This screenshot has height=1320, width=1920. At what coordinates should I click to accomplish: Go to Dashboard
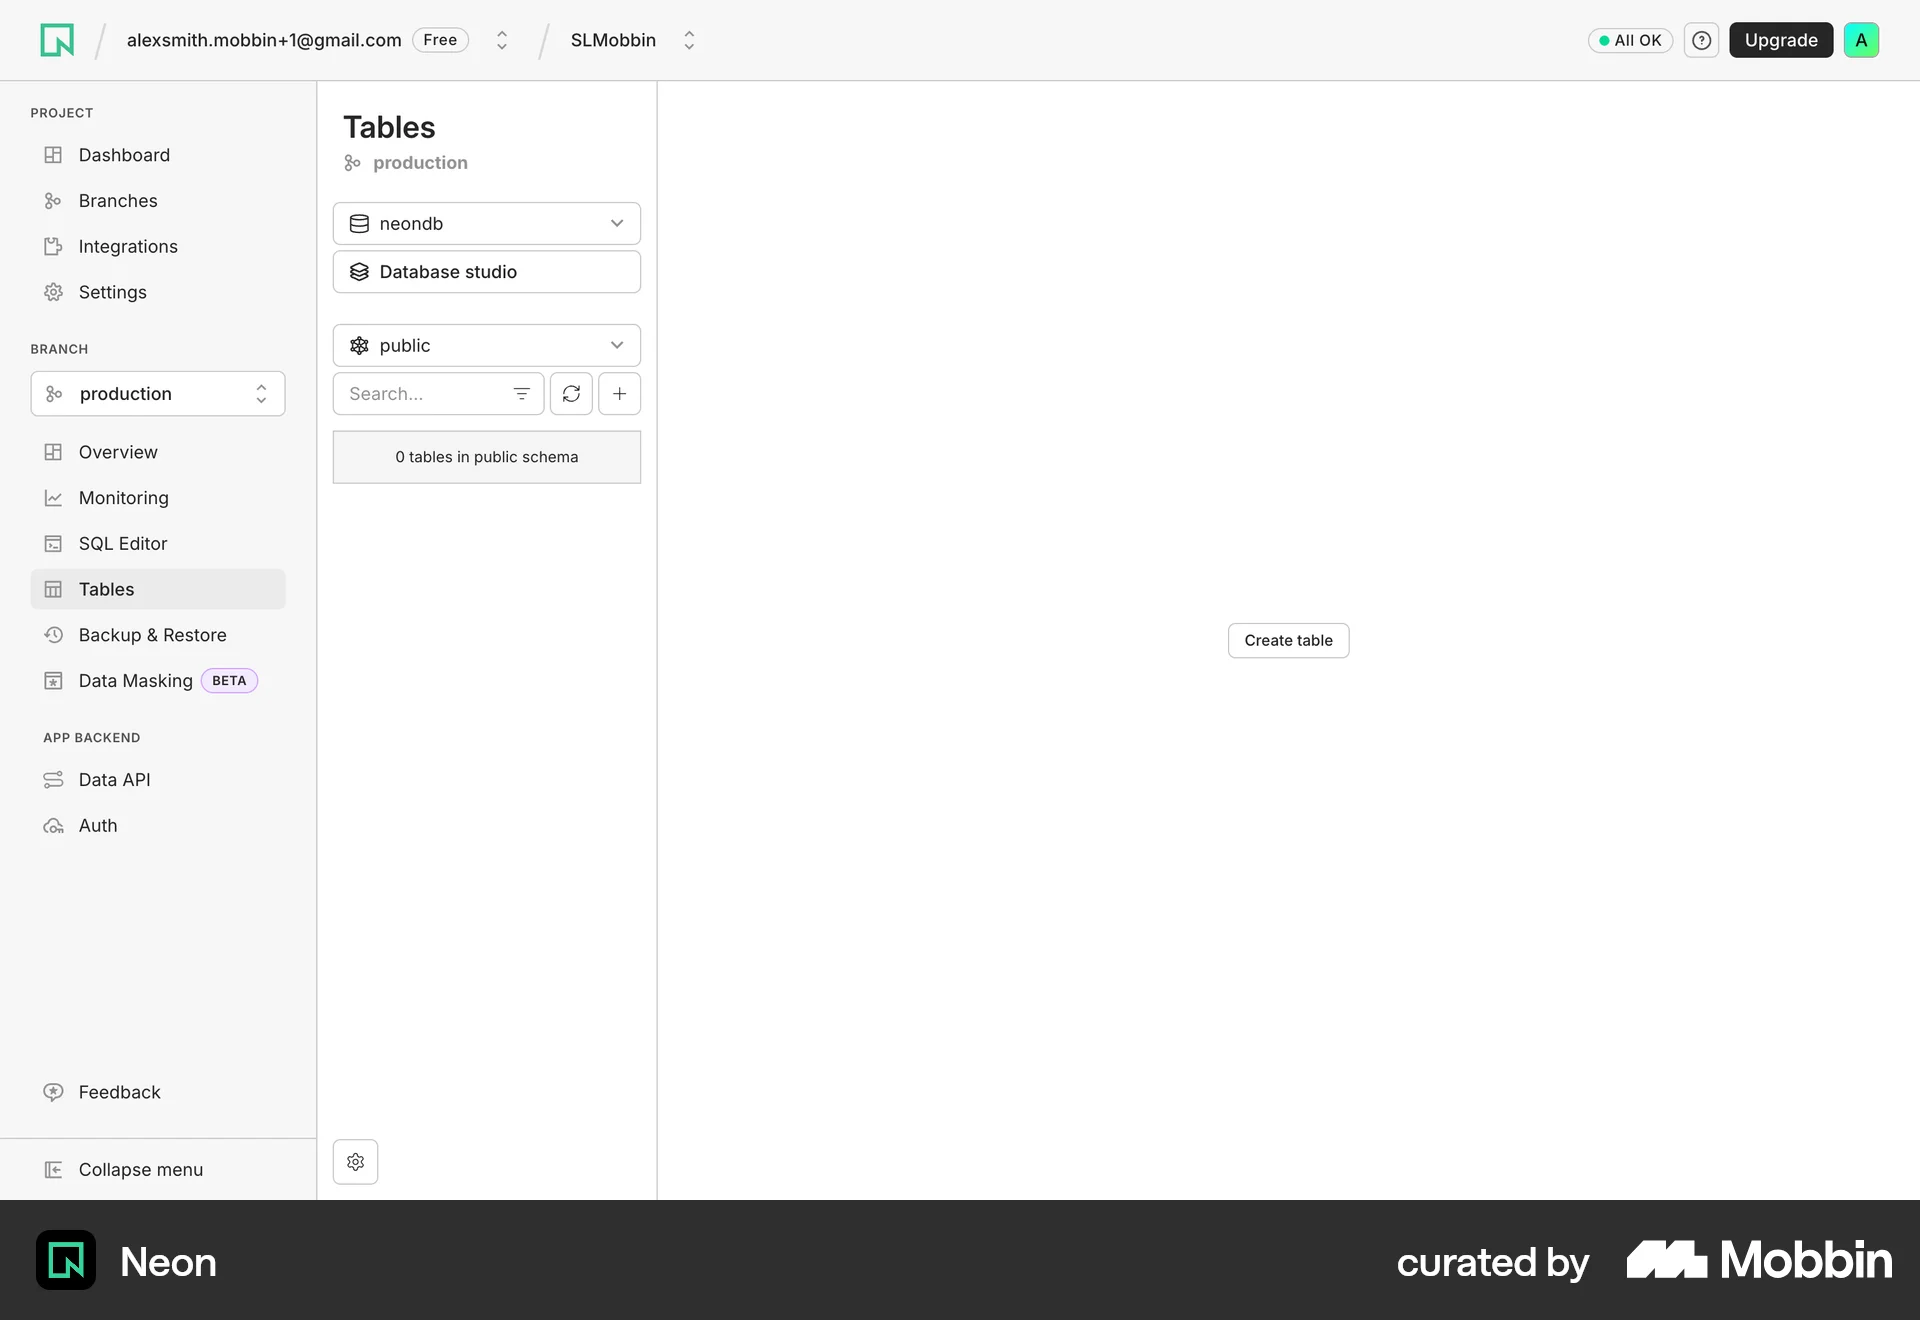tap(158, 155)
